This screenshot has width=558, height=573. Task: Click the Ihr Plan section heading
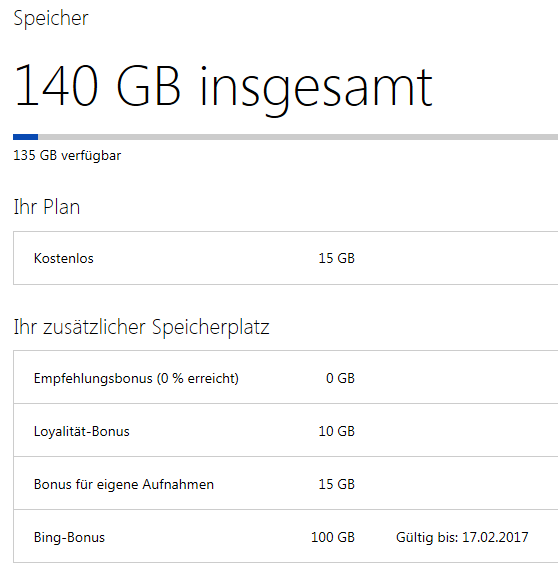pos(47,207)
